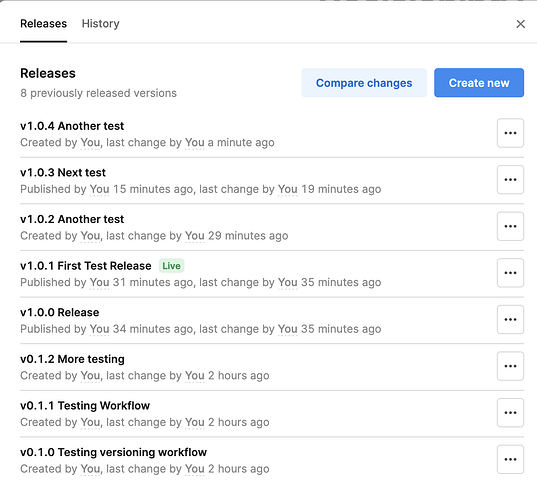Select the v1.0.3 Next test release title

[x=63, y=173]
